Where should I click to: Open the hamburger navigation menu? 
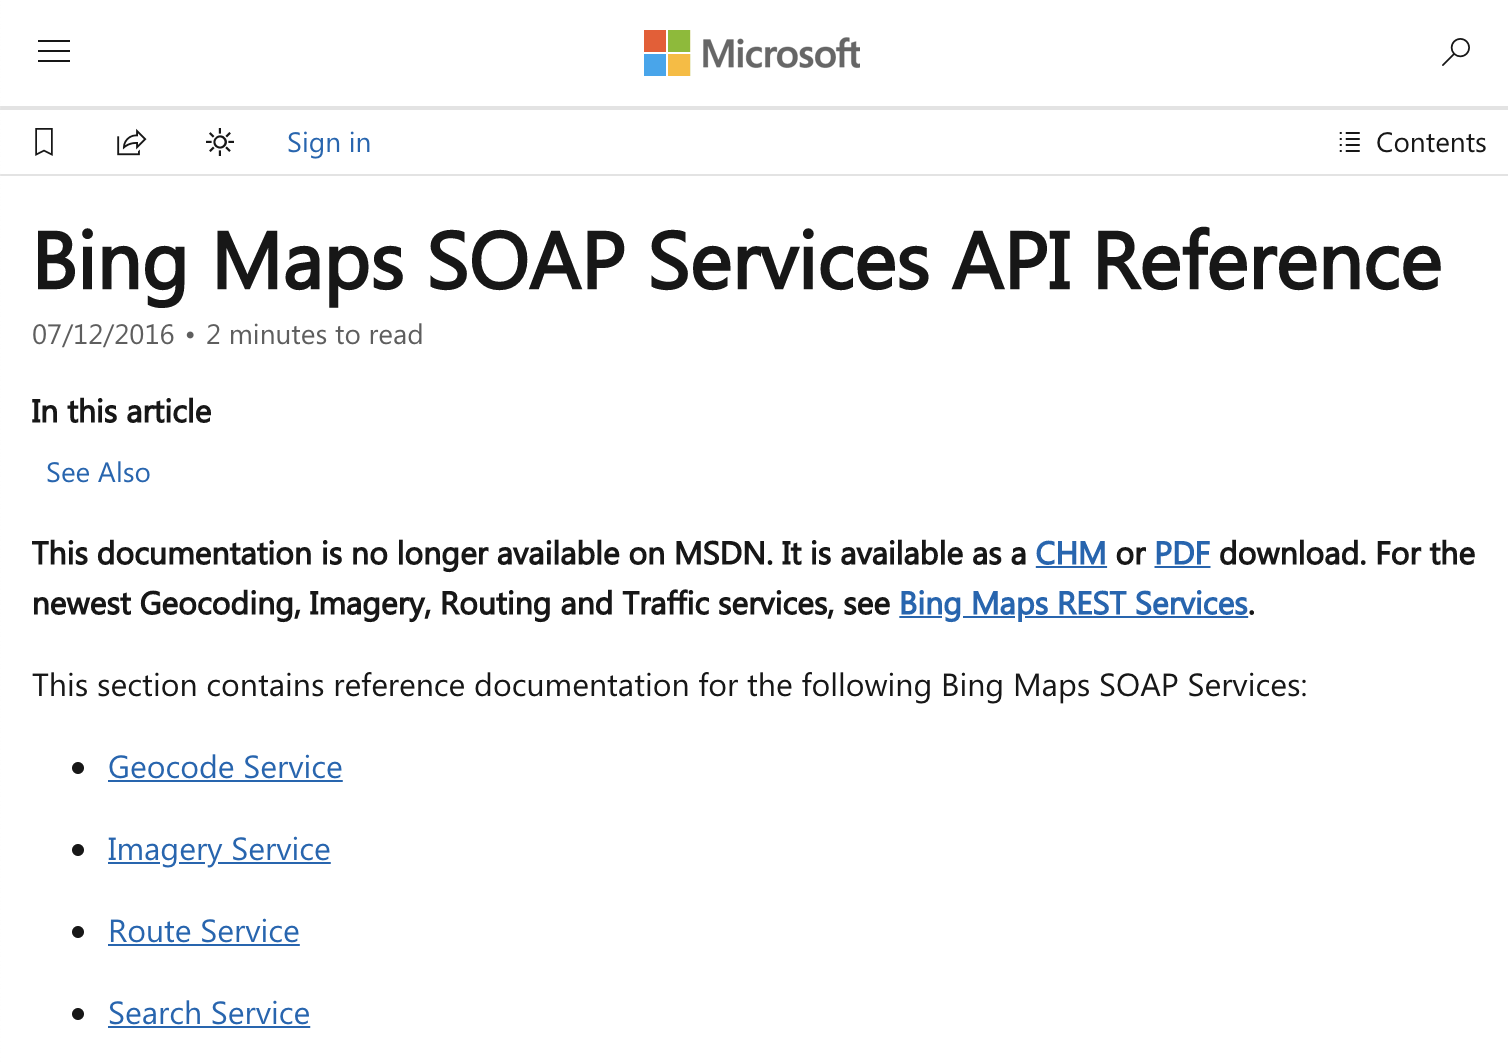pyautogui.click(x=53, y=51)
